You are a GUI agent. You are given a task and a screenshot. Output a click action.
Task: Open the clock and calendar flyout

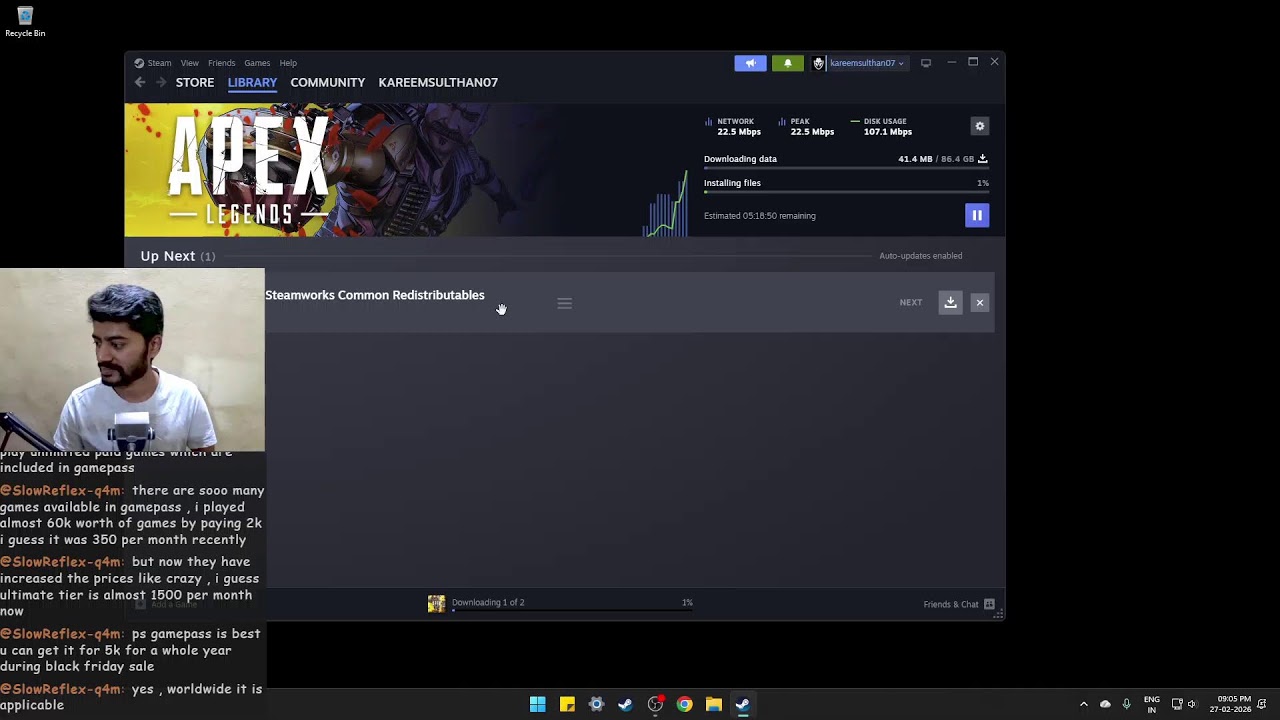pyautogui.click(x=1231, y=704)
